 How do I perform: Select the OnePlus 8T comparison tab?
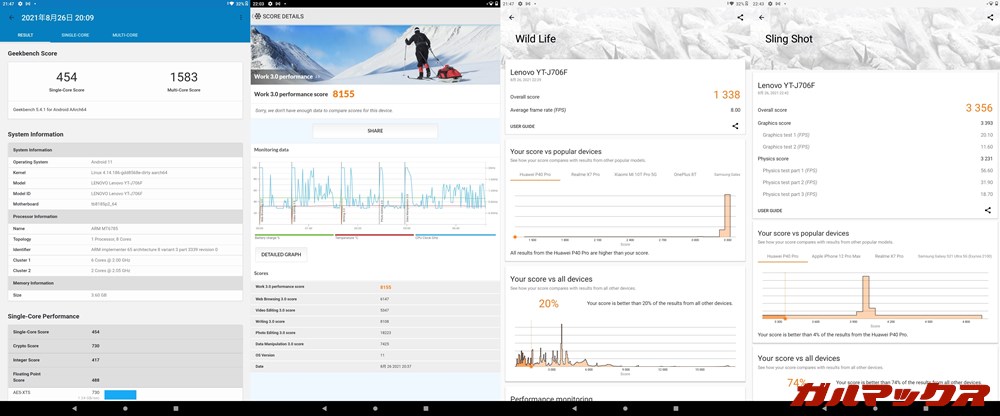coord(684,174)
